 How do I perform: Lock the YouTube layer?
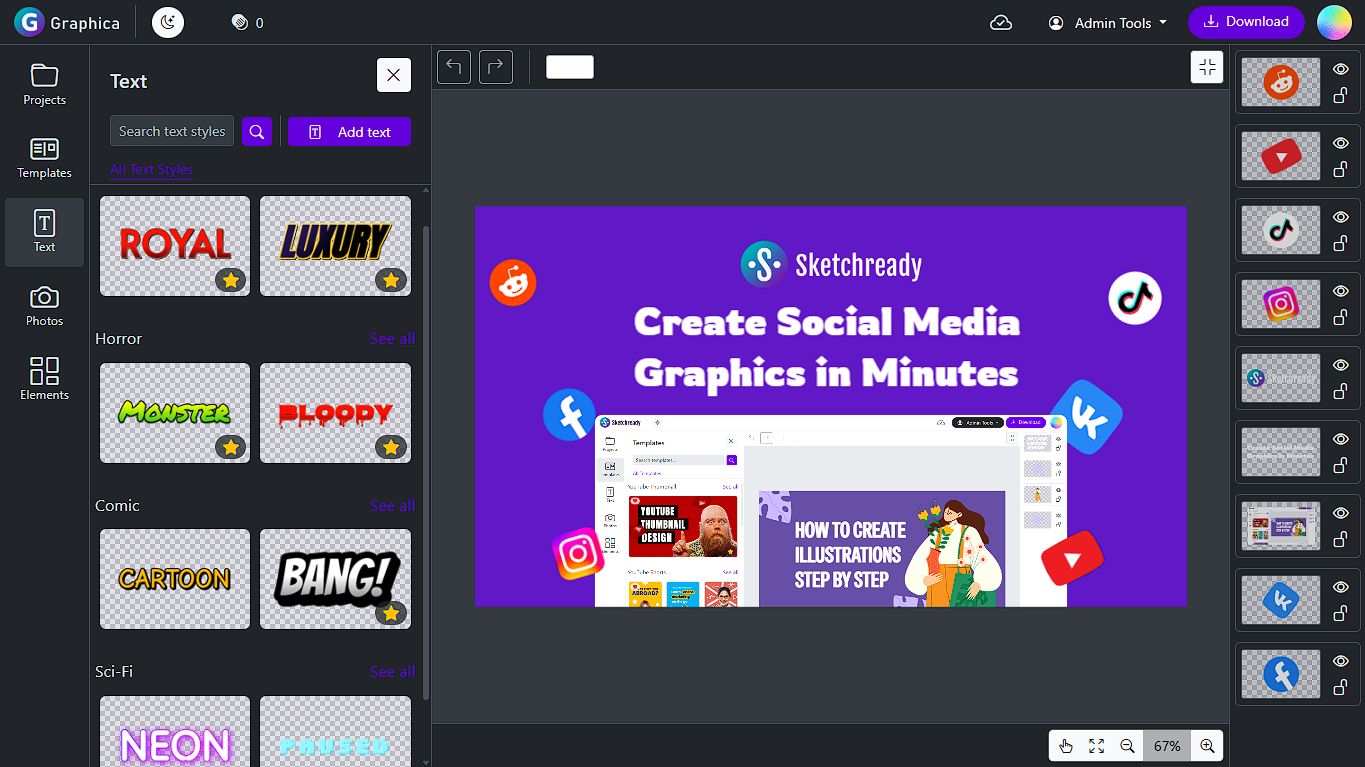(x=1340, y=169)
